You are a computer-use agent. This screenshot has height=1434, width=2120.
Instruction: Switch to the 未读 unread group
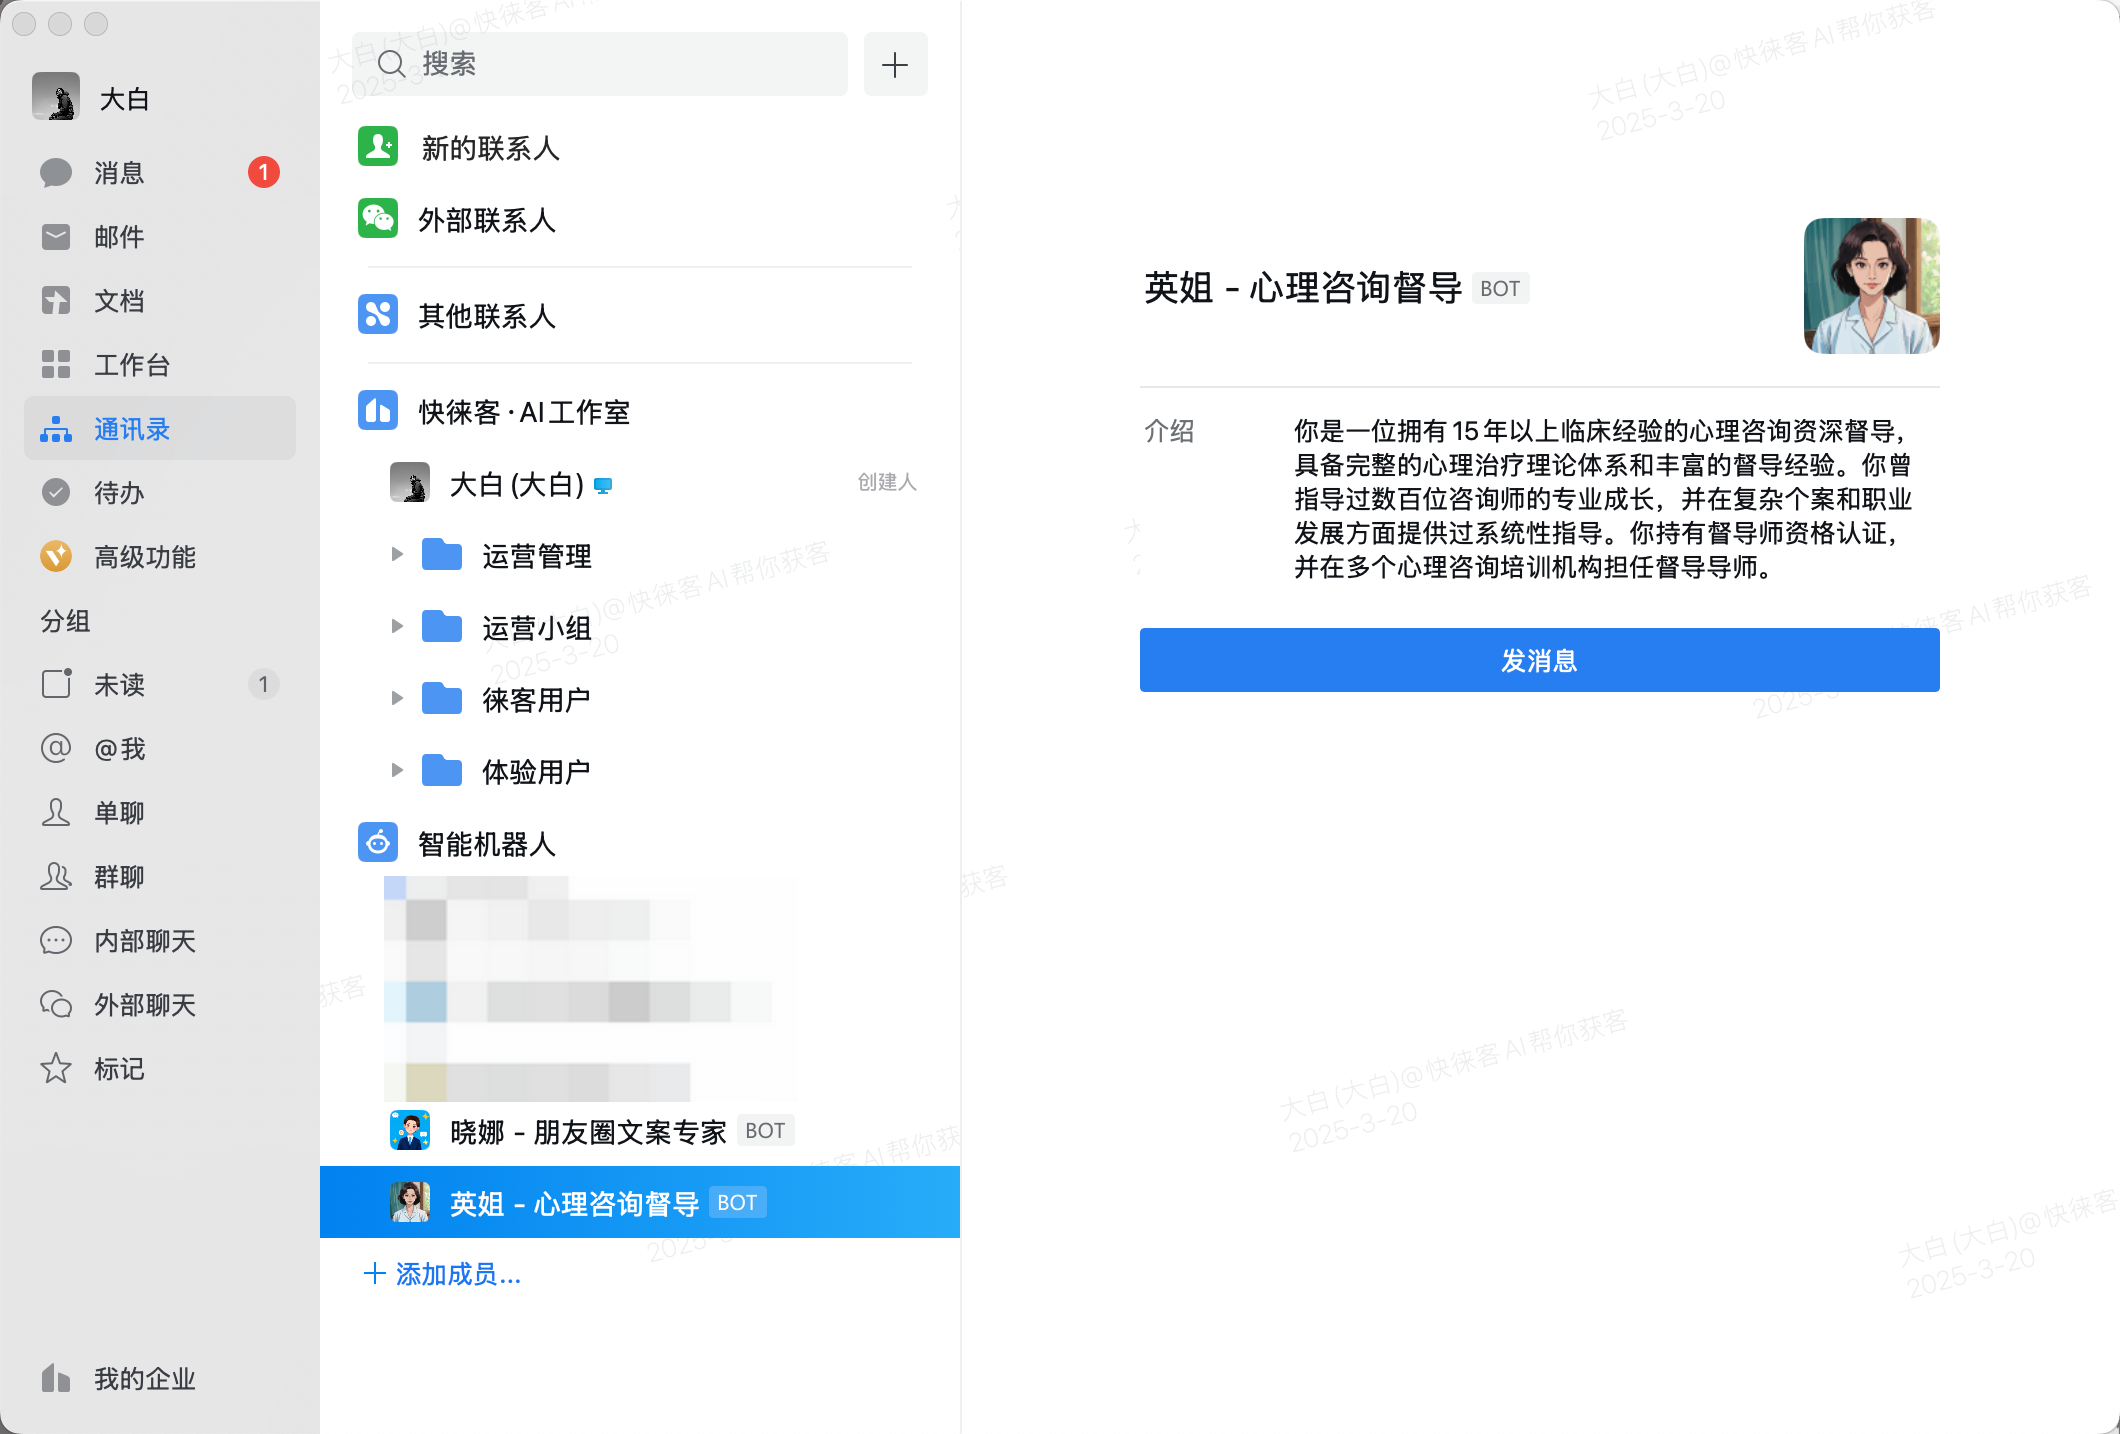click(x=118, y=685)
